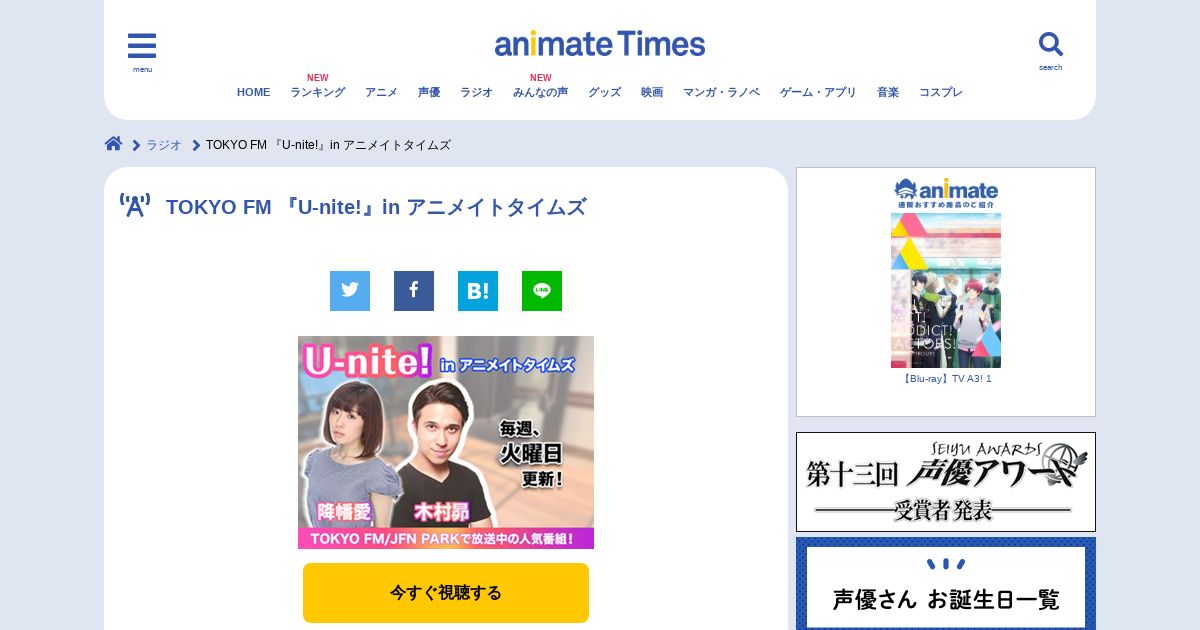This screenshot has width=1200, height=630.
Task: Go to マンガ・ラノベ section
Action: tap(721, 92)
